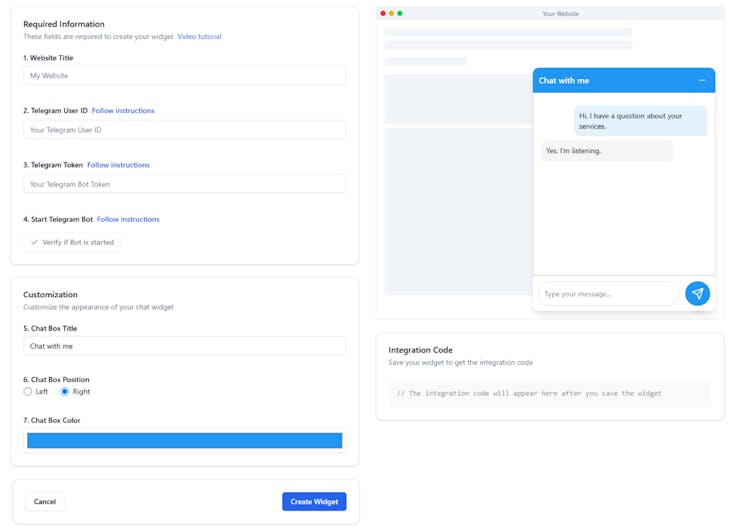This screenshot has height=528, width=750.
Task: Edit the Chat Box Title field
Action: (184, 346)
